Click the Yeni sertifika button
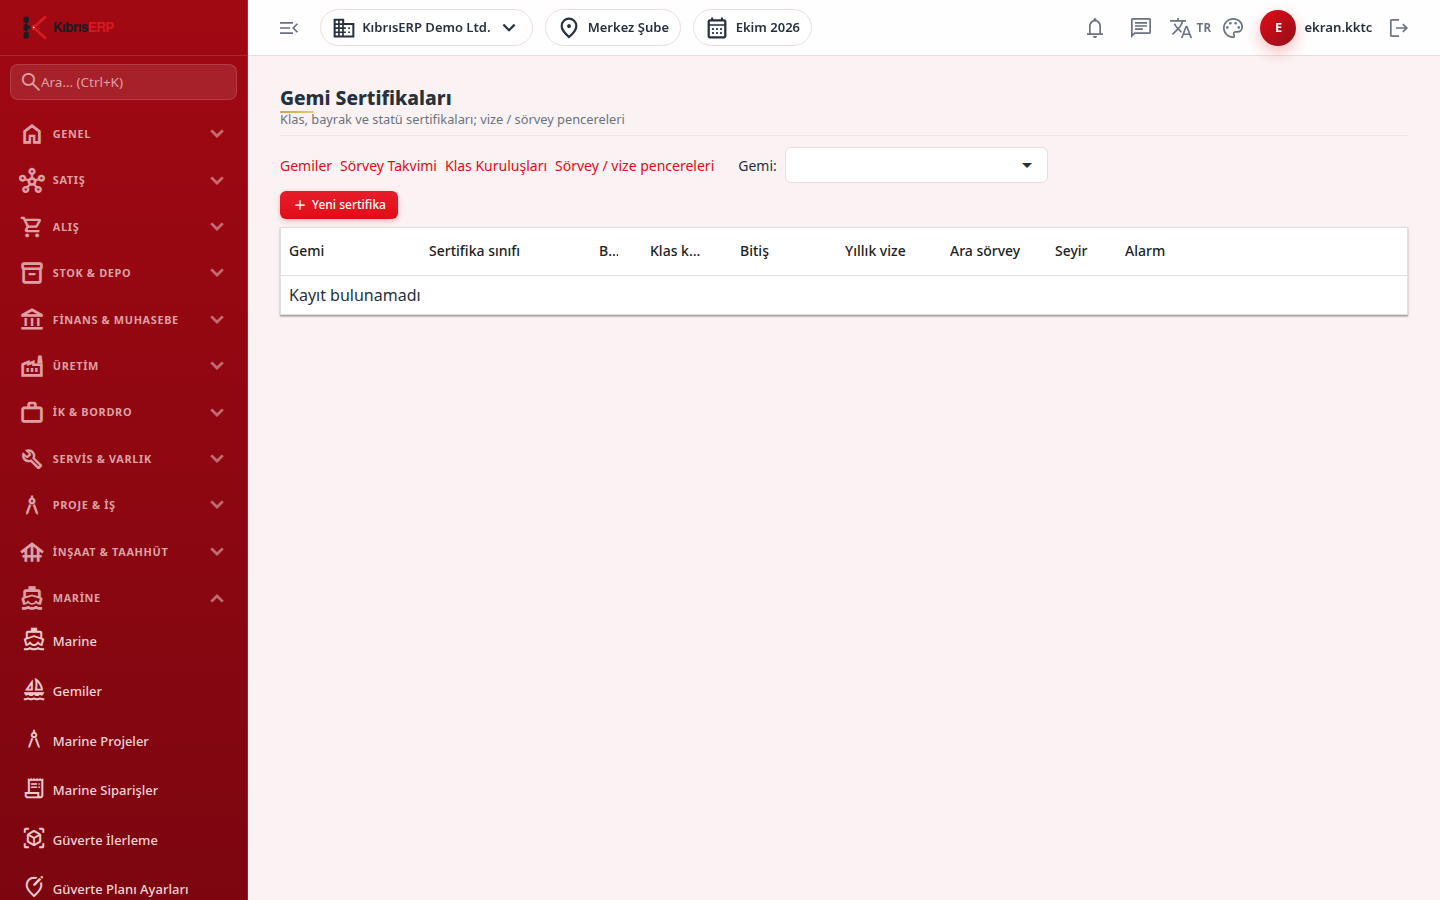Viewport: 1440px width, 900px height. 339,205
